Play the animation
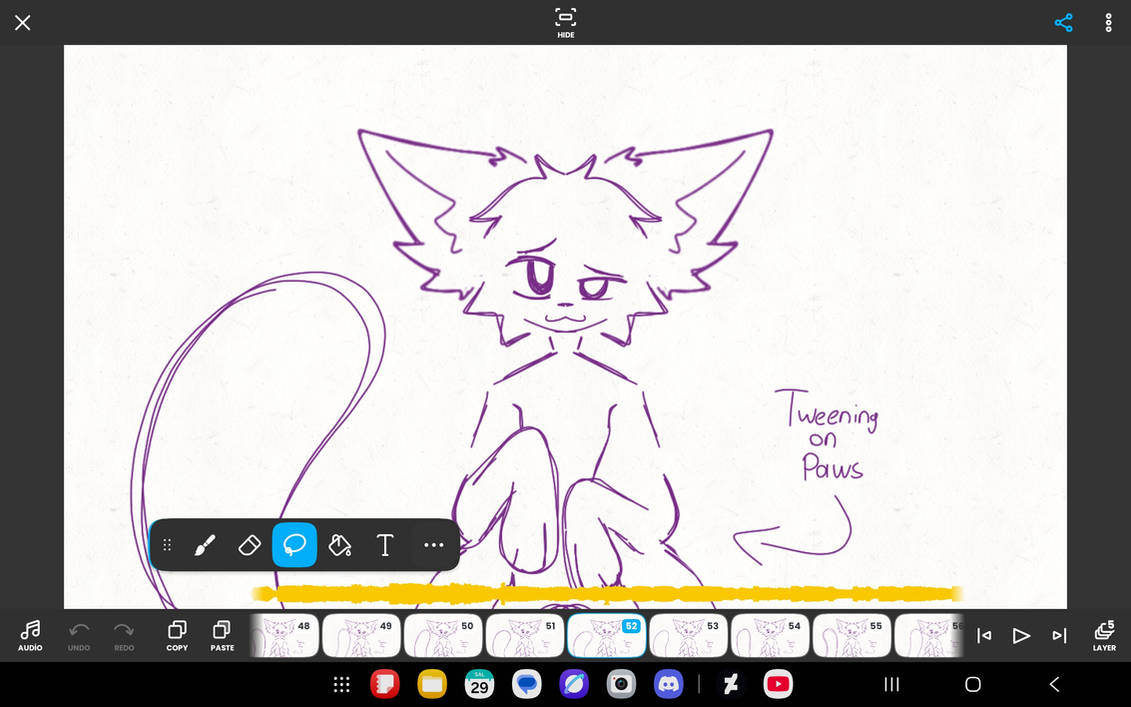Viewport: 1131px width, 707px height. click(1021, 636)
